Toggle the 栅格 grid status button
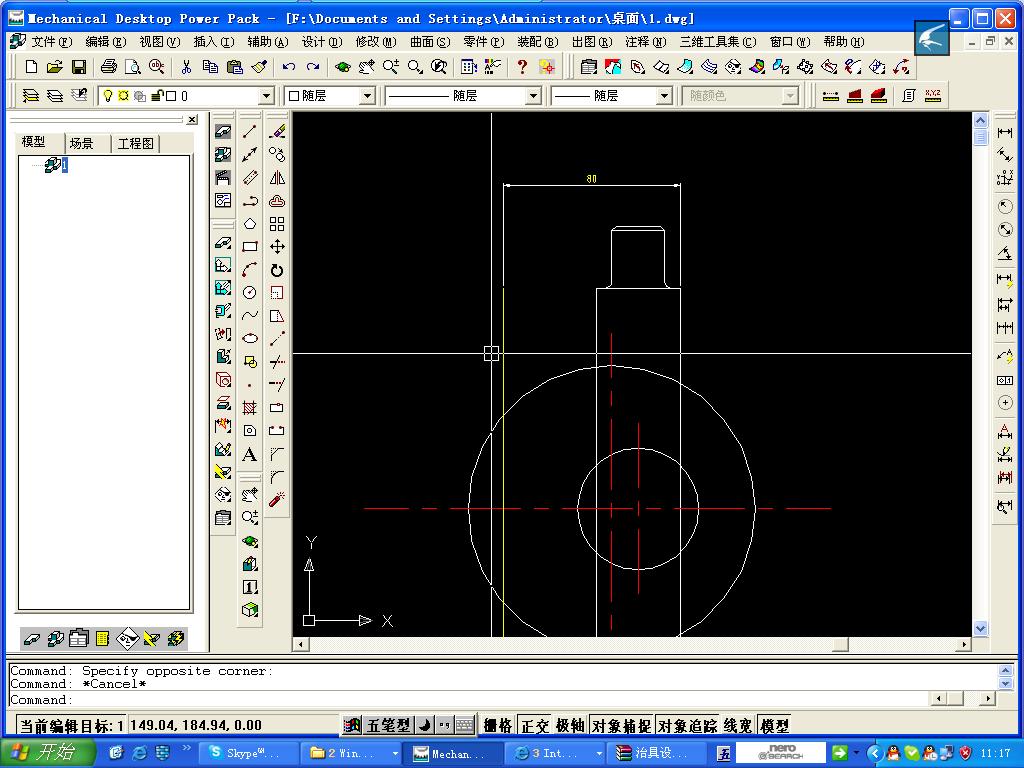Image resolution: width=1024 pixels, height=768 pixels. (498, 726)
